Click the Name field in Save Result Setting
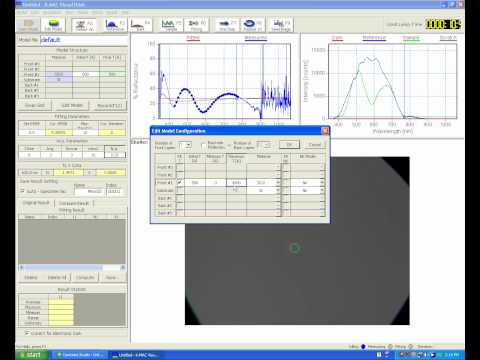The height and width of the screenshot is (360, 480). click(x=89, y=191)
